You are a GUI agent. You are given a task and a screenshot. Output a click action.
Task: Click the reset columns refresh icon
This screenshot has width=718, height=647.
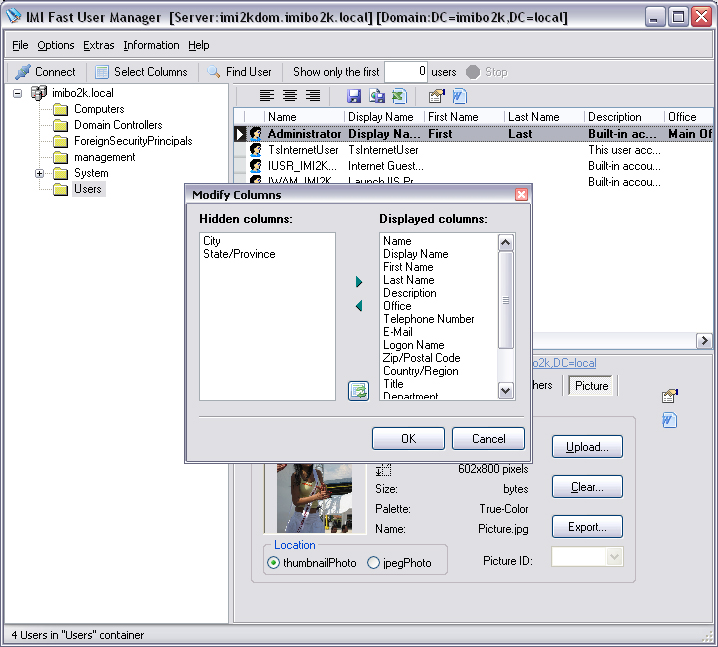[359, 391]
